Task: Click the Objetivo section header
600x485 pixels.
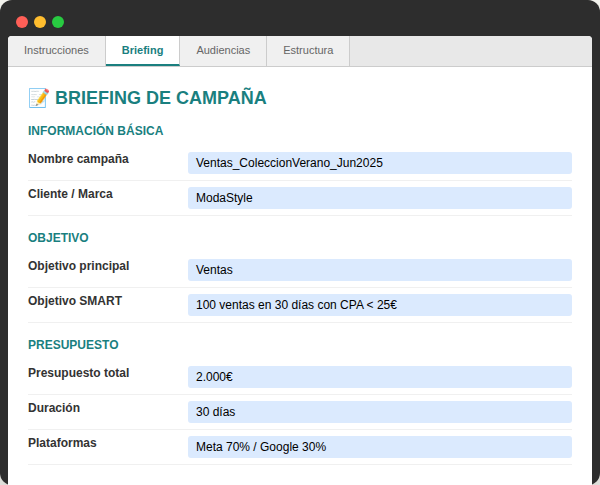Action: pyautogui.click(x=58, y=238)
